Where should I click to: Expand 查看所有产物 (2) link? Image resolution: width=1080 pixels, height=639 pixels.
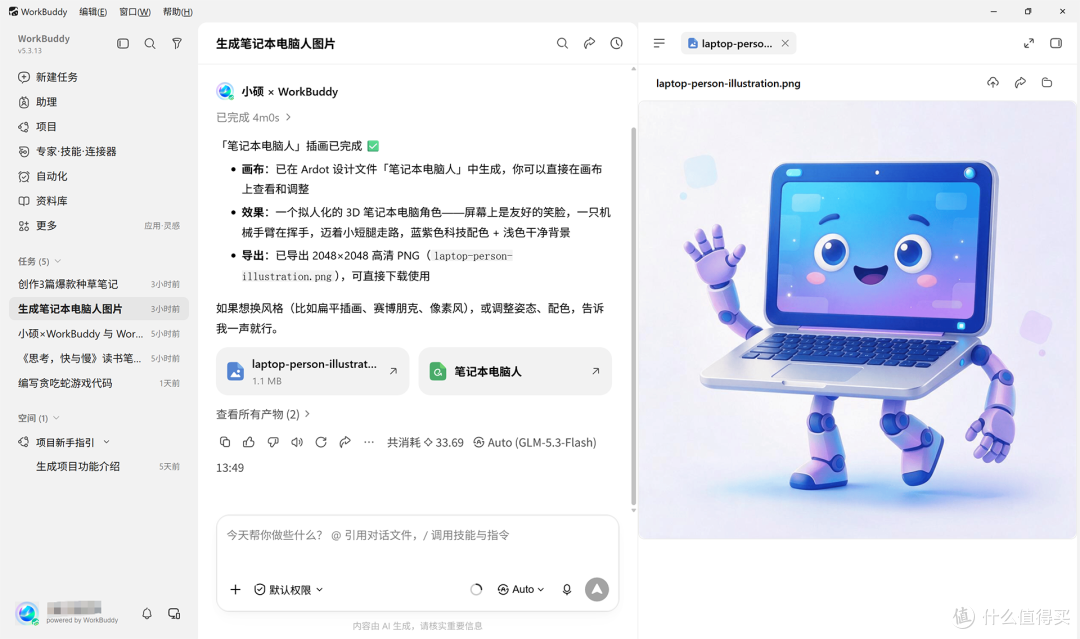pos(263,415)
